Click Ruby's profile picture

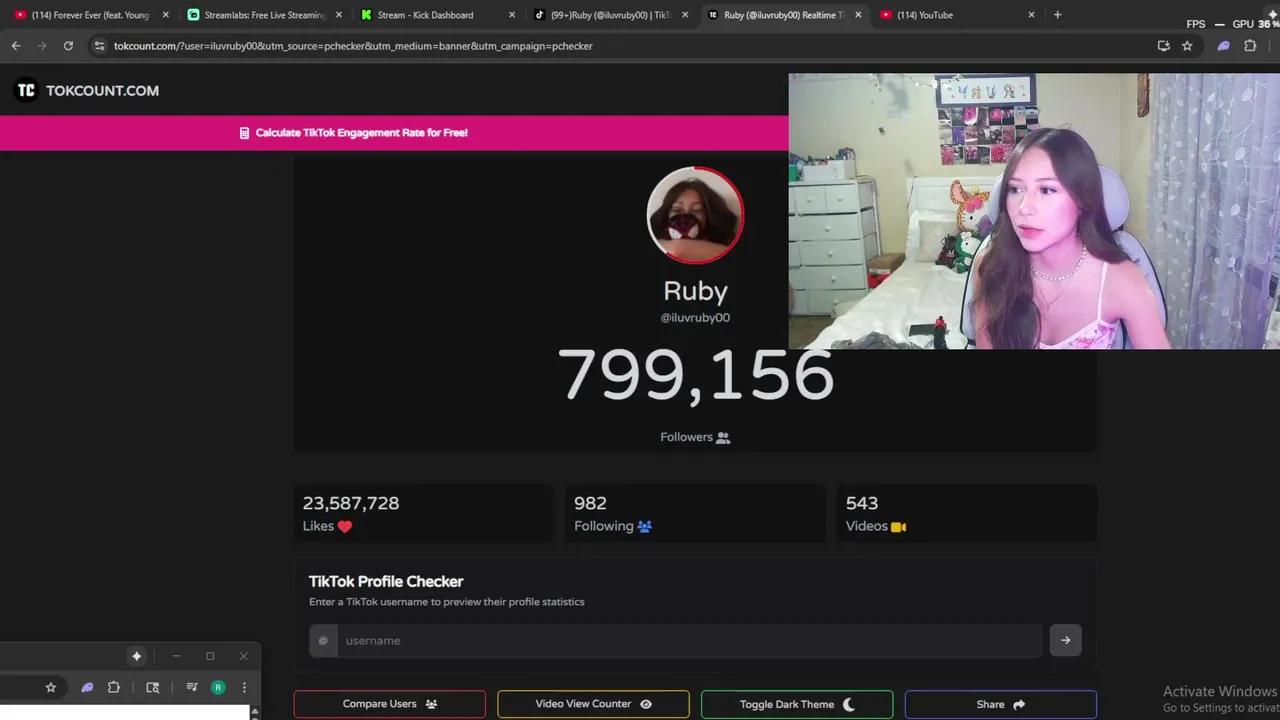(x=695, y=215)
